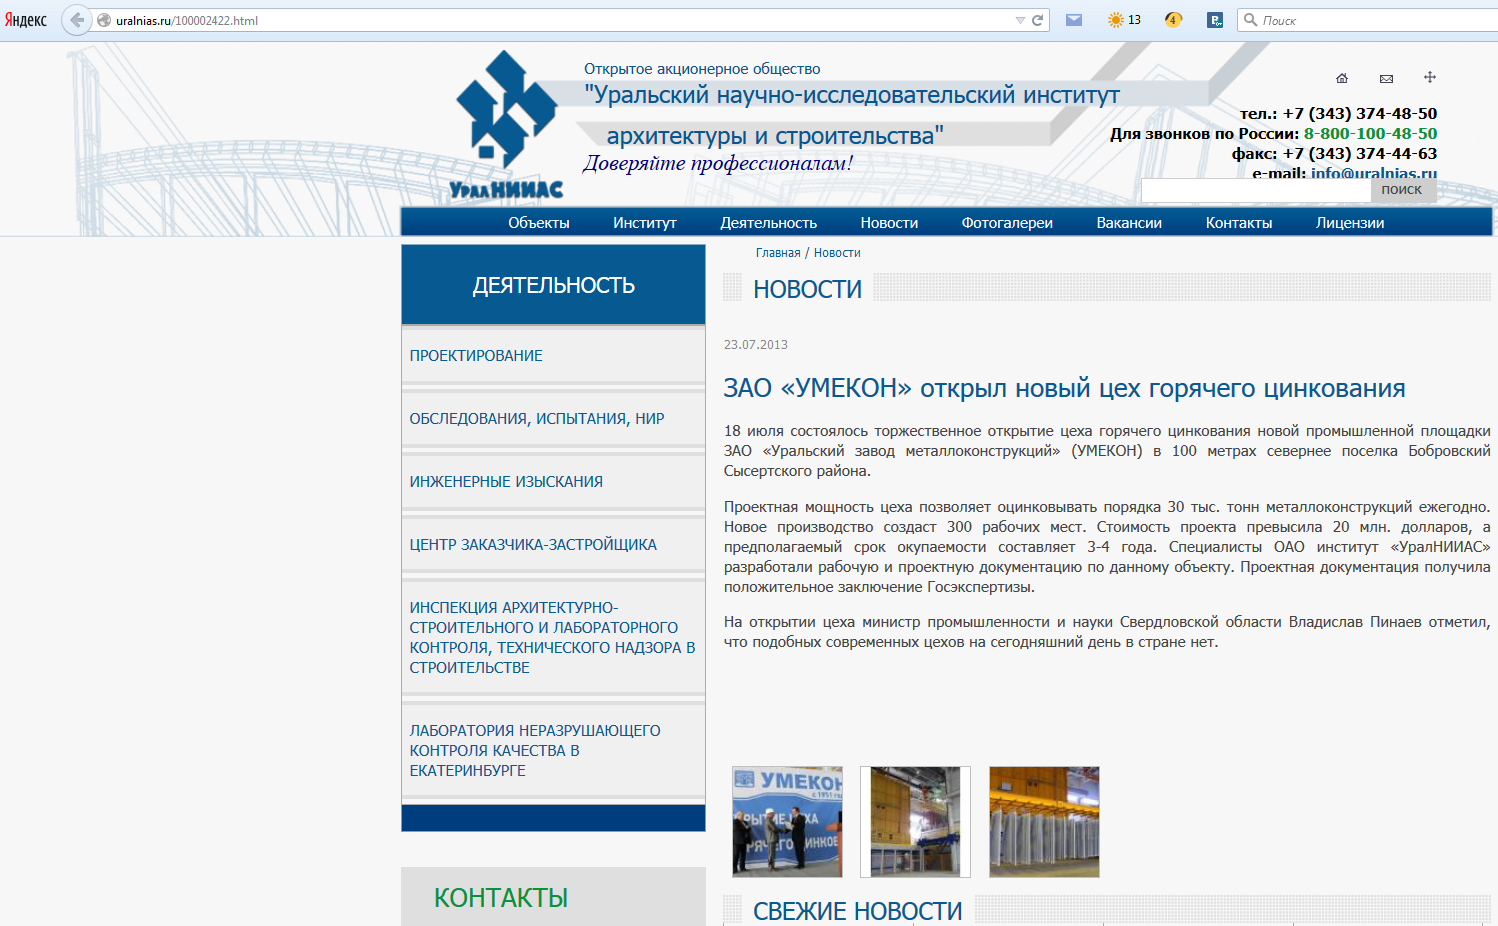1498x926 pixels.
Task: Open the УМЕКОН banner photo thumbnail
Action: pyautogui.click(x=787, y=822)
